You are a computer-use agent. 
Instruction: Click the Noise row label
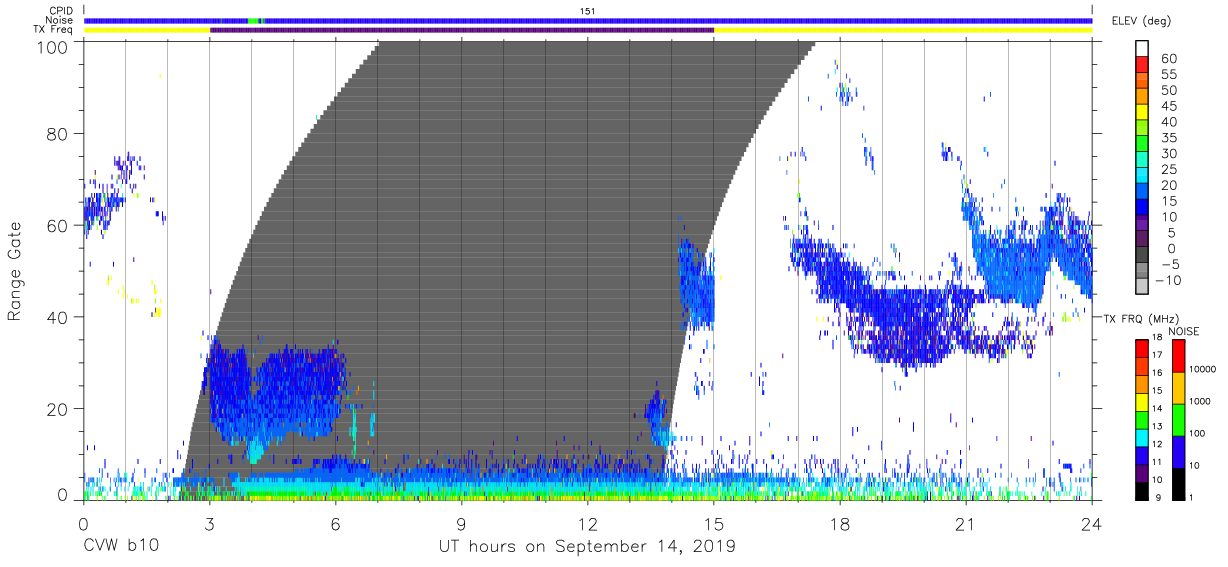coord(59,20)
